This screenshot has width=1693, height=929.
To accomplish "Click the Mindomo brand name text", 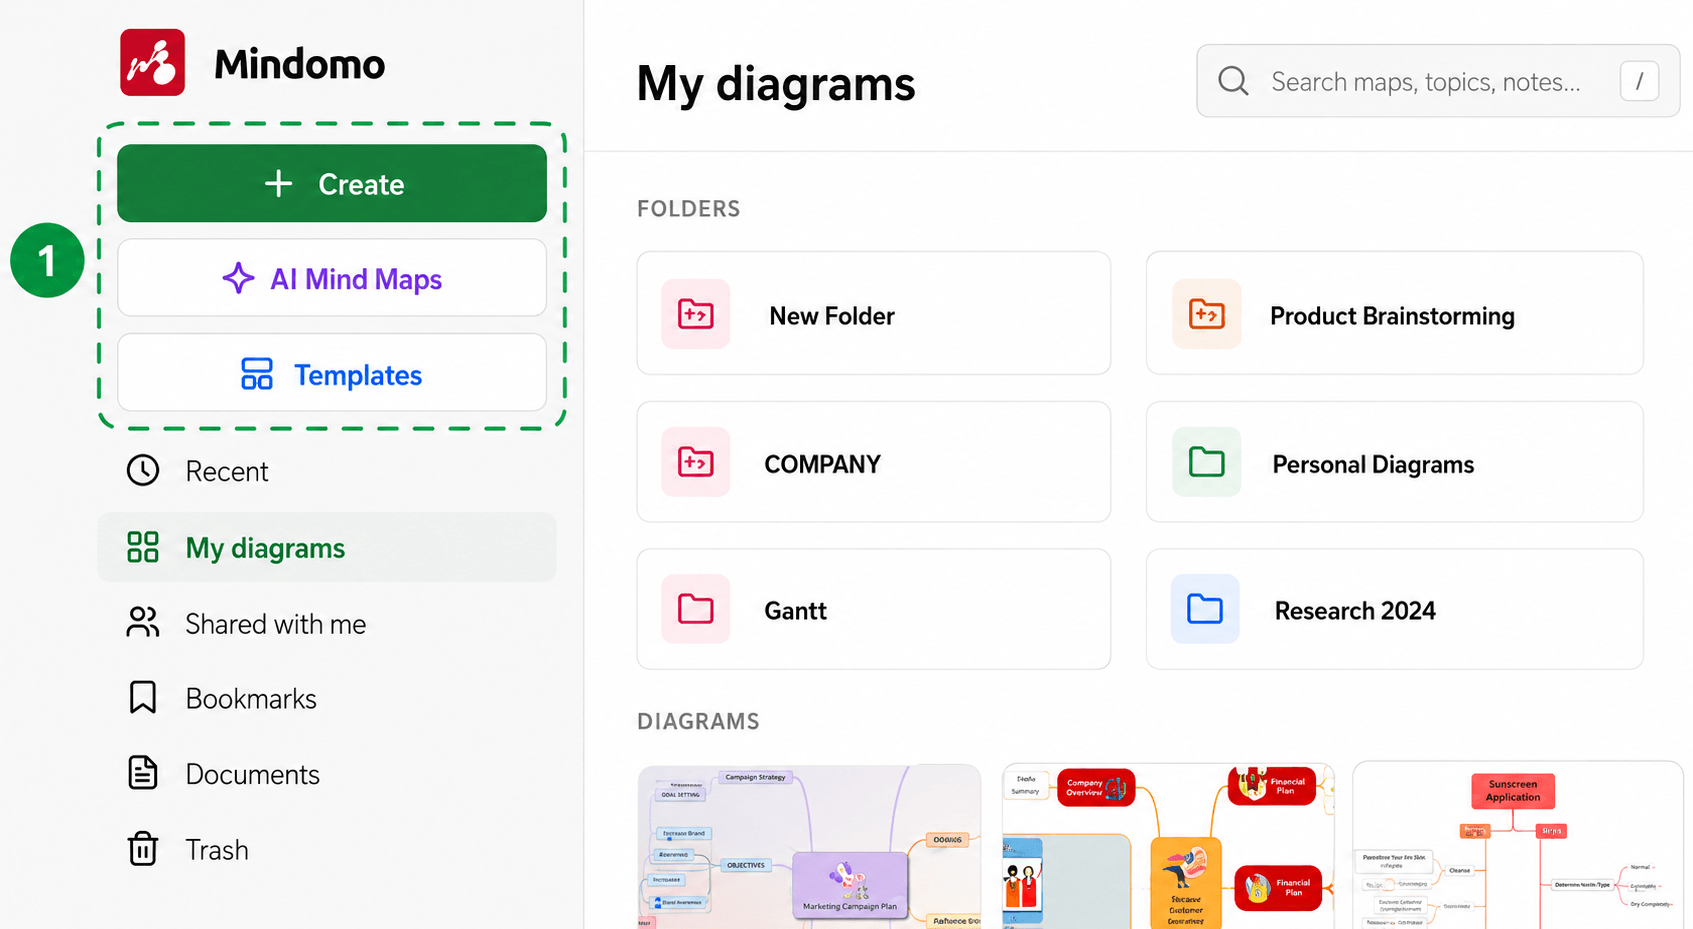I will coord(299,64).
